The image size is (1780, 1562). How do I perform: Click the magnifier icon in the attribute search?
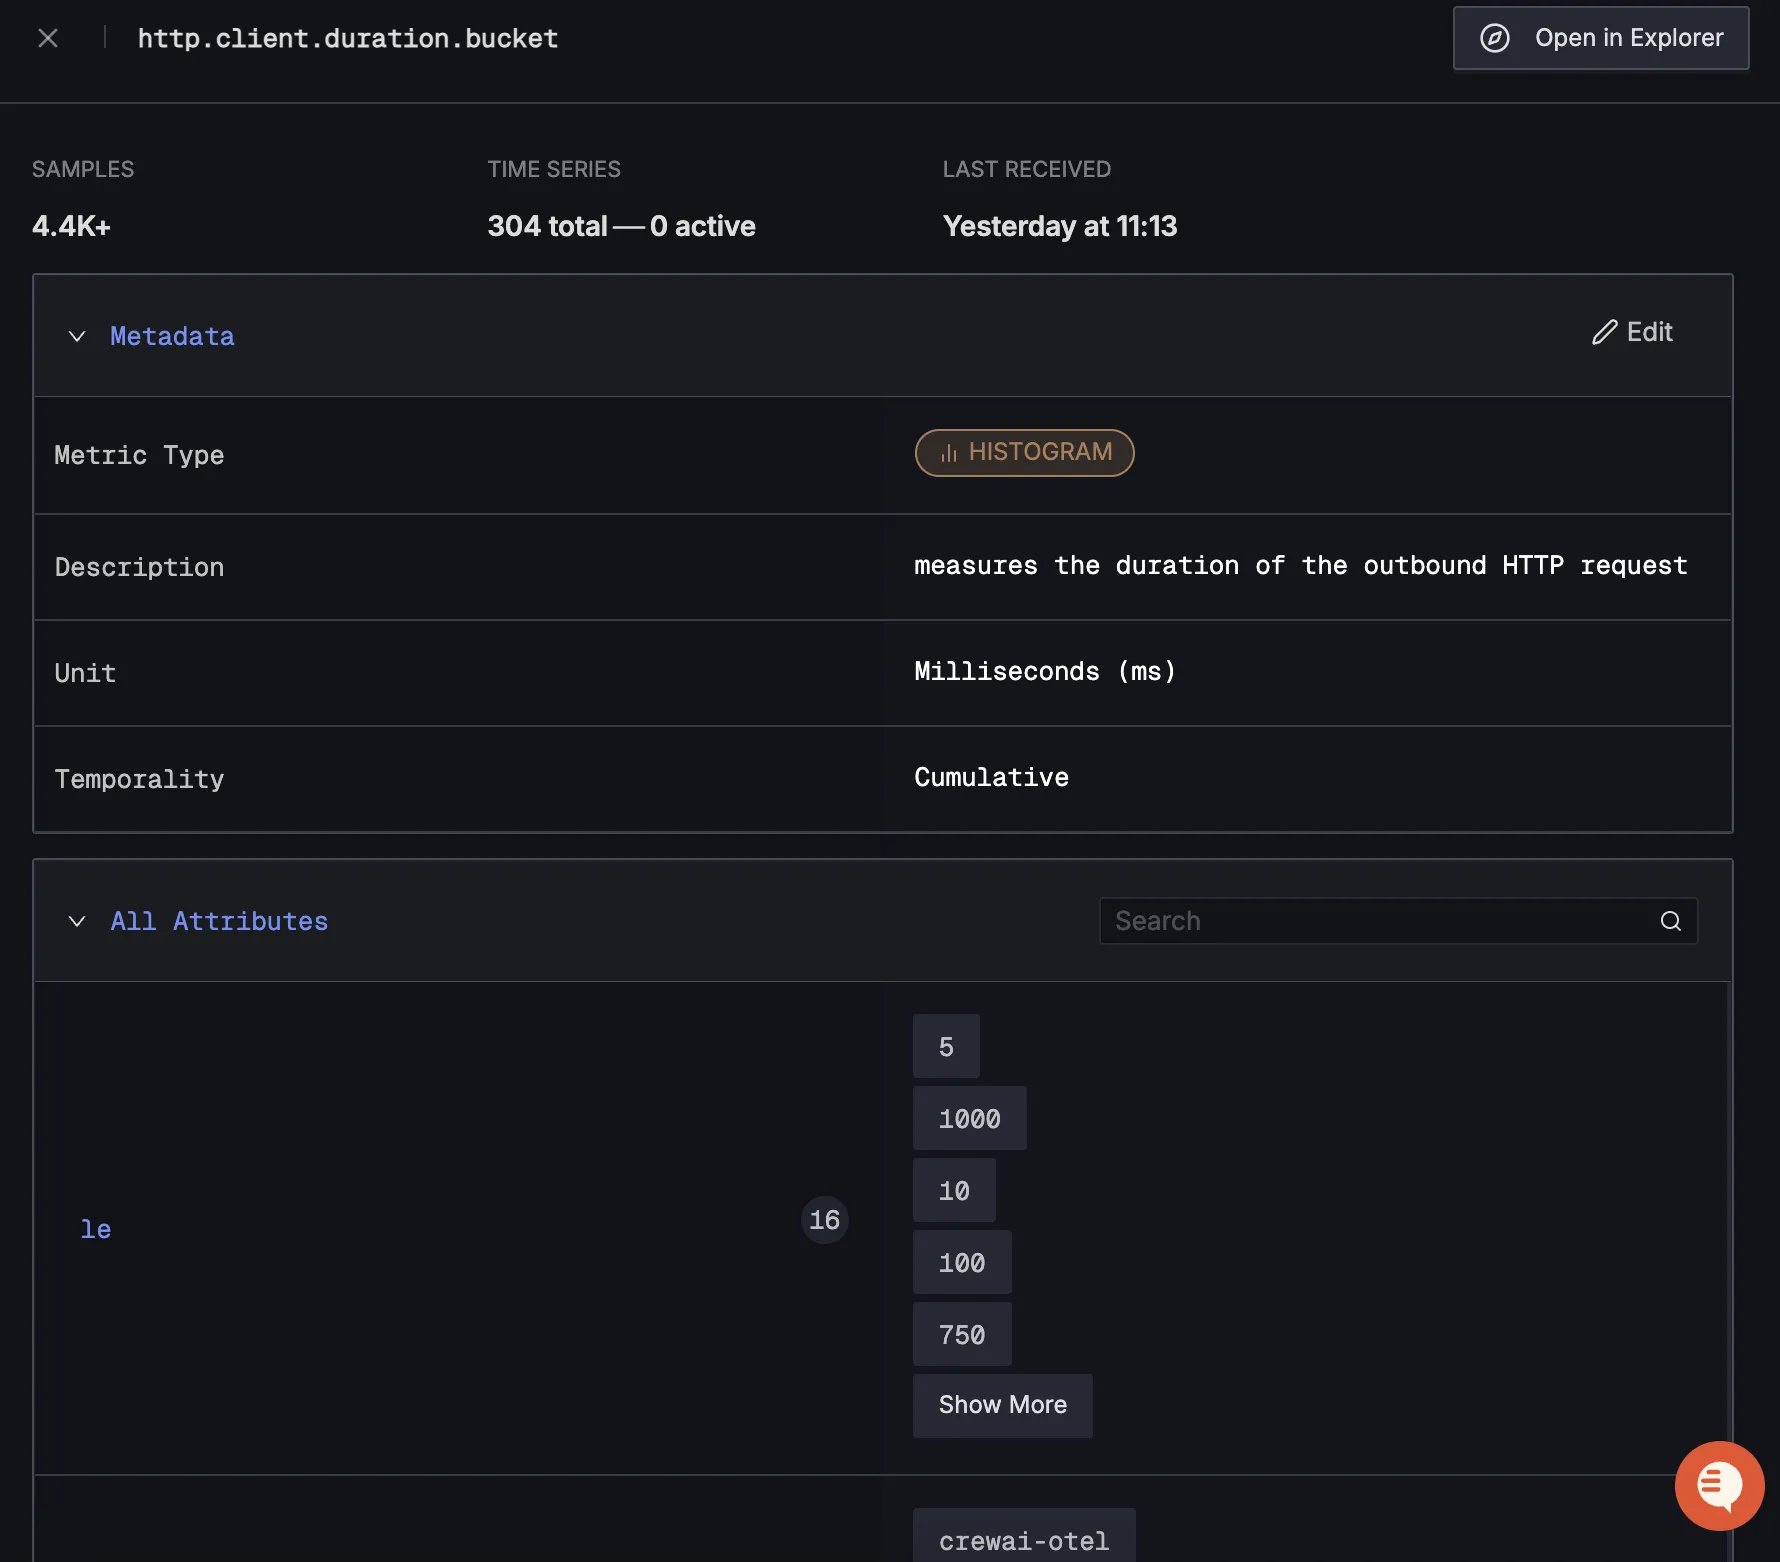click(1670, 920)
